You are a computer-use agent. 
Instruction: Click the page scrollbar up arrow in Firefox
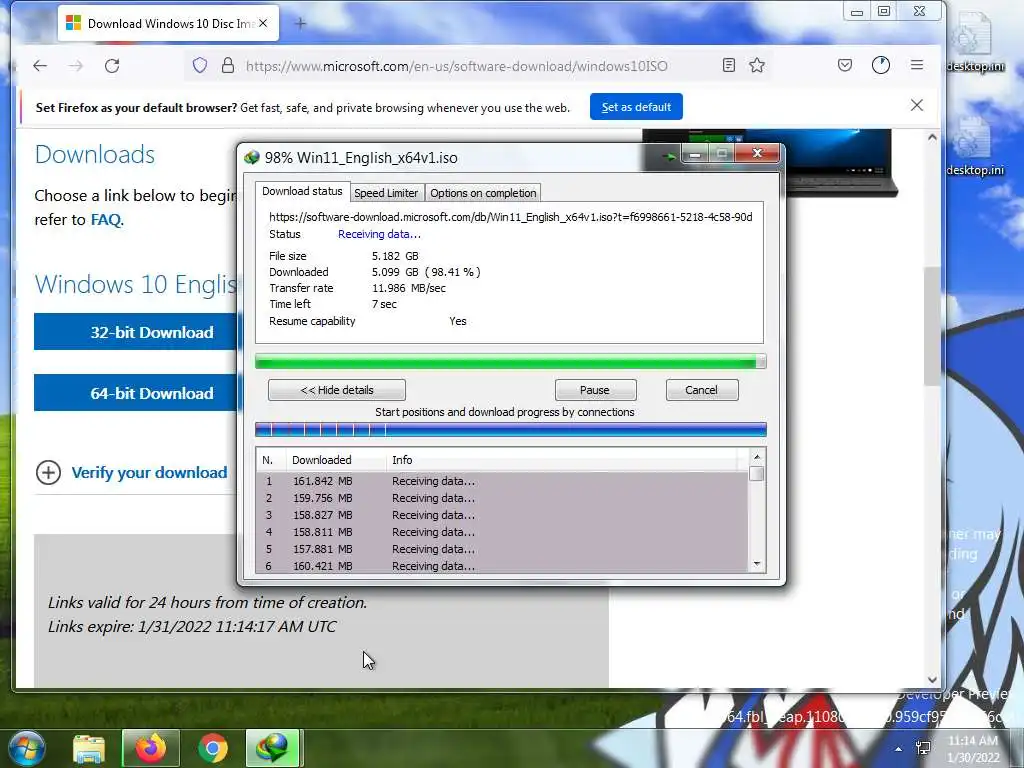tap(933, 138)
